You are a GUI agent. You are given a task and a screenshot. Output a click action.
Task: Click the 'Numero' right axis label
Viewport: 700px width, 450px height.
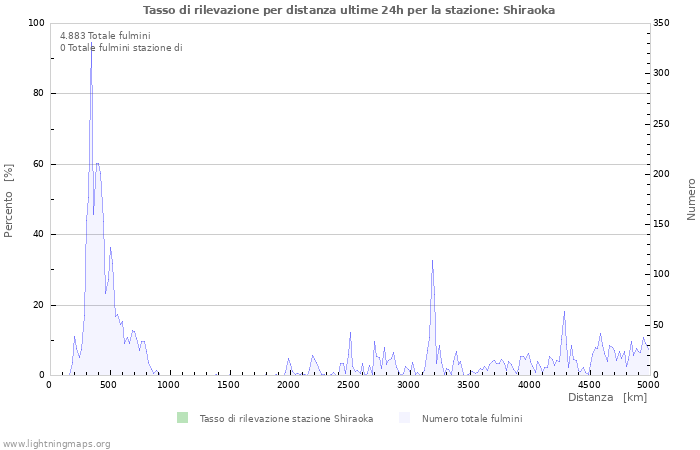pos(690,199)
